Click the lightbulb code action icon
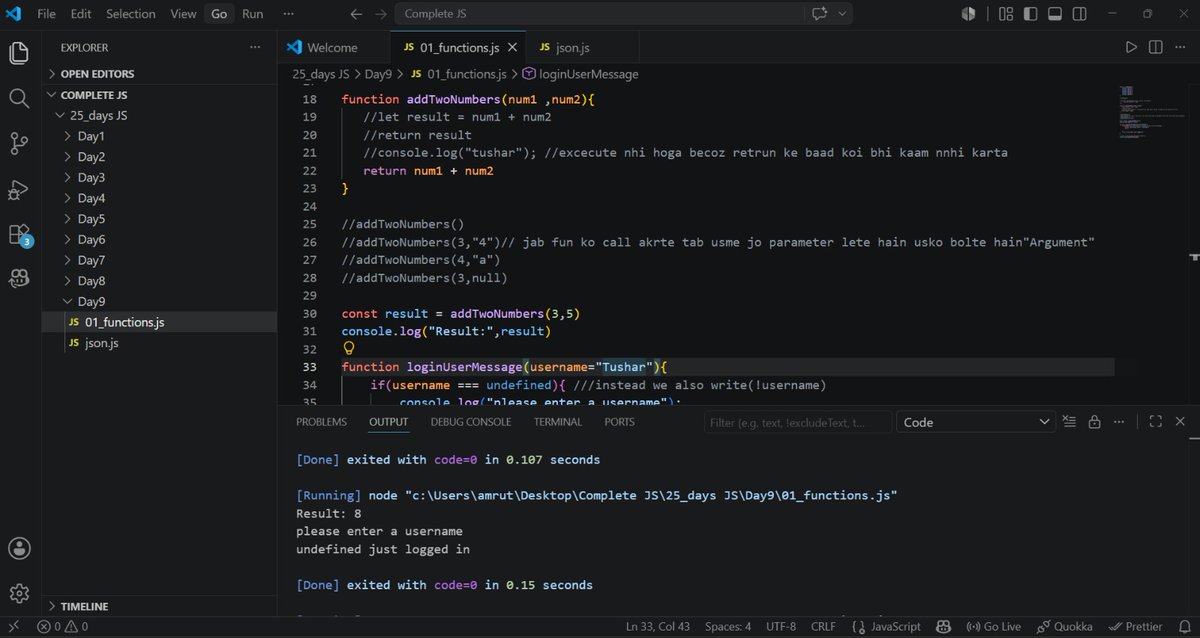The width and height of the screenshot is (1200, 638). [x=349, y=348]
